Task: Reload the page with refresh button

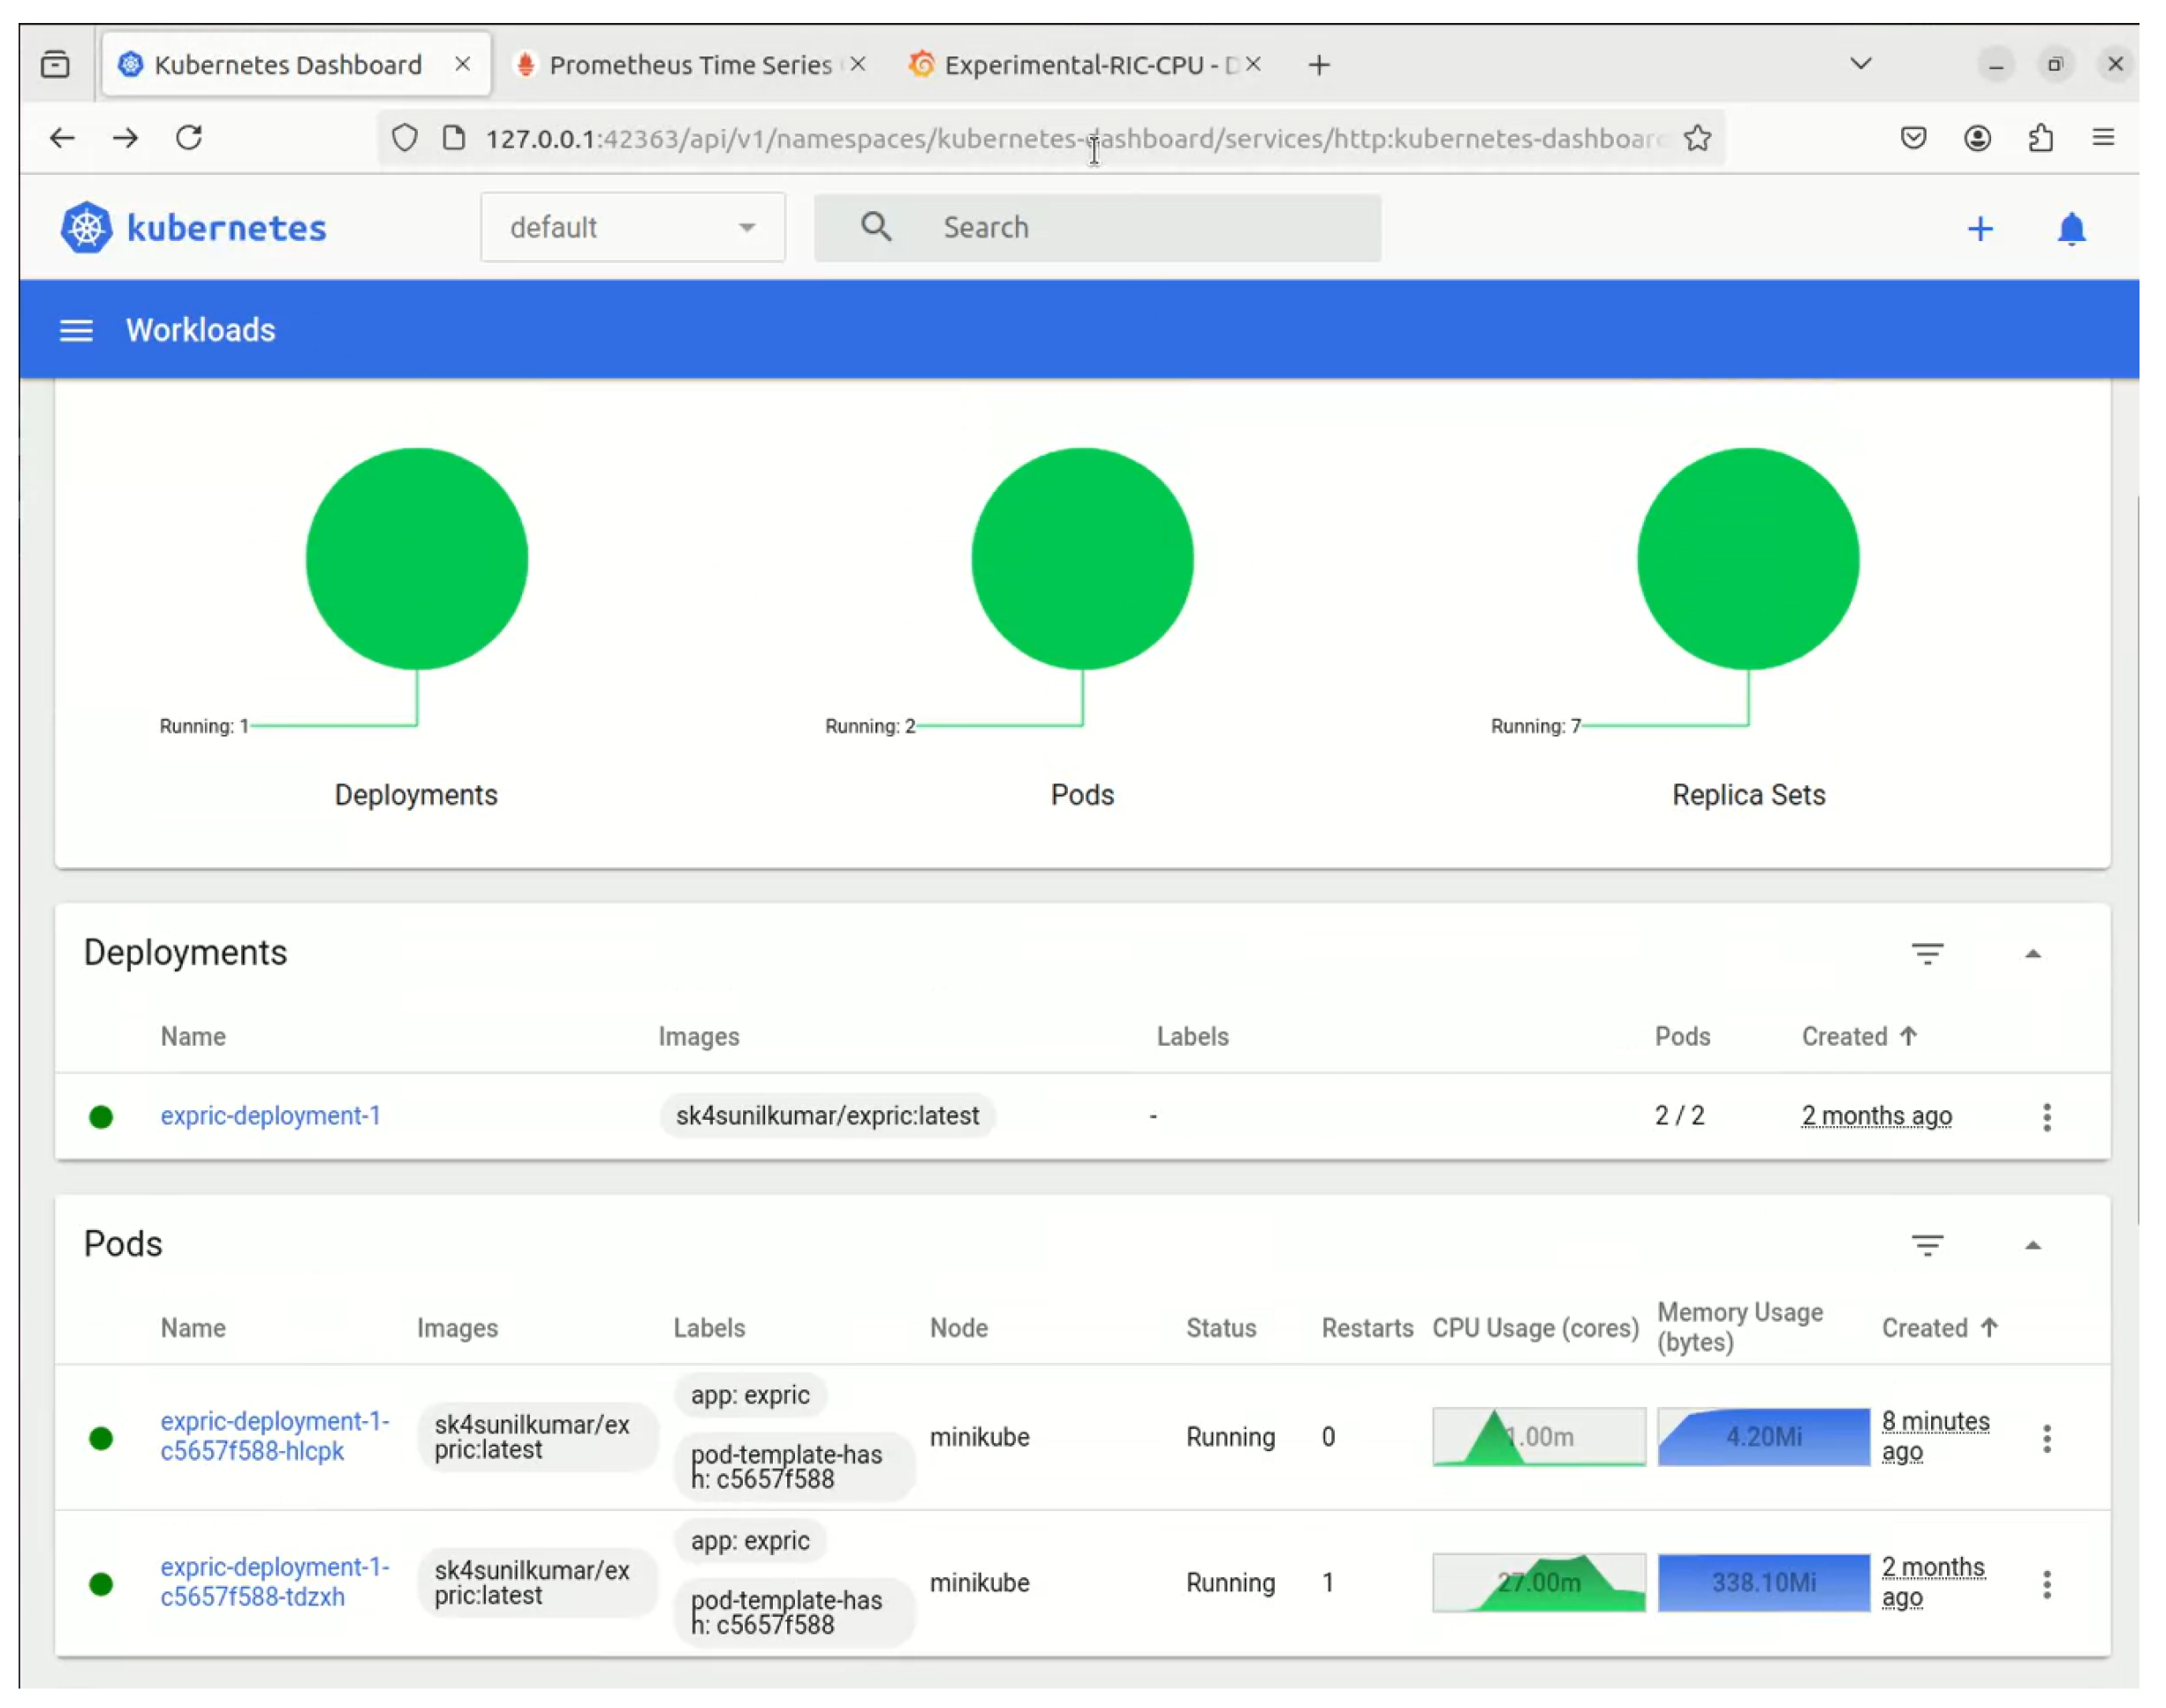Action: 189,137
